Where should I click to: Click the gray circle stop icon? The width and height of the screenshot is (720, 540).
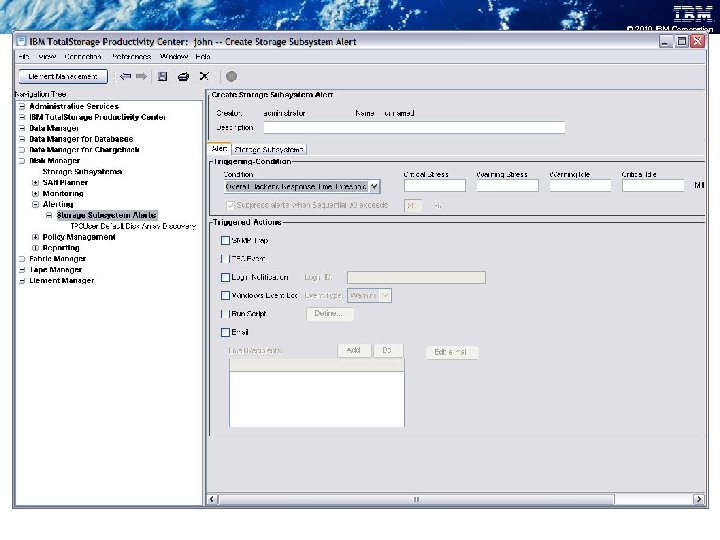231,76
